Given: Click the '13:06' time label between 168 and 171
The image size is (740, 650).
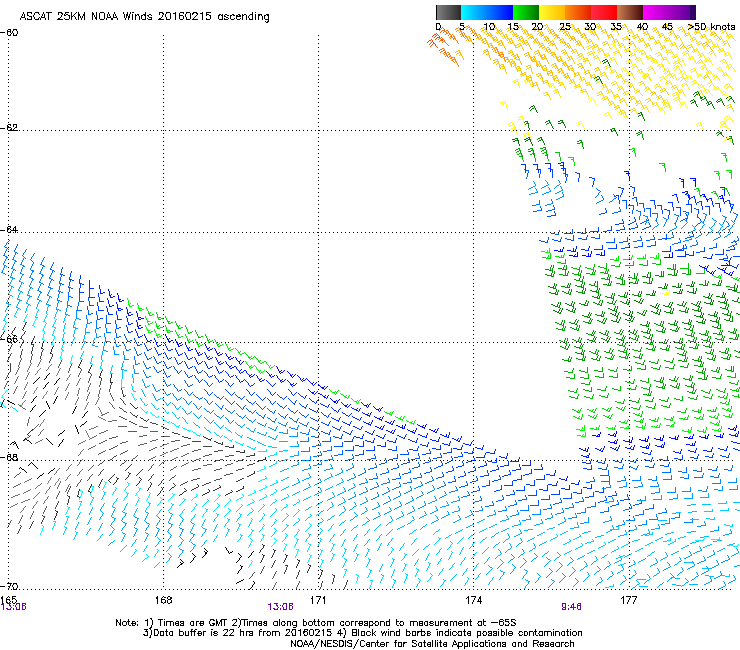Looking at the screenshot, I should (280, 607).
